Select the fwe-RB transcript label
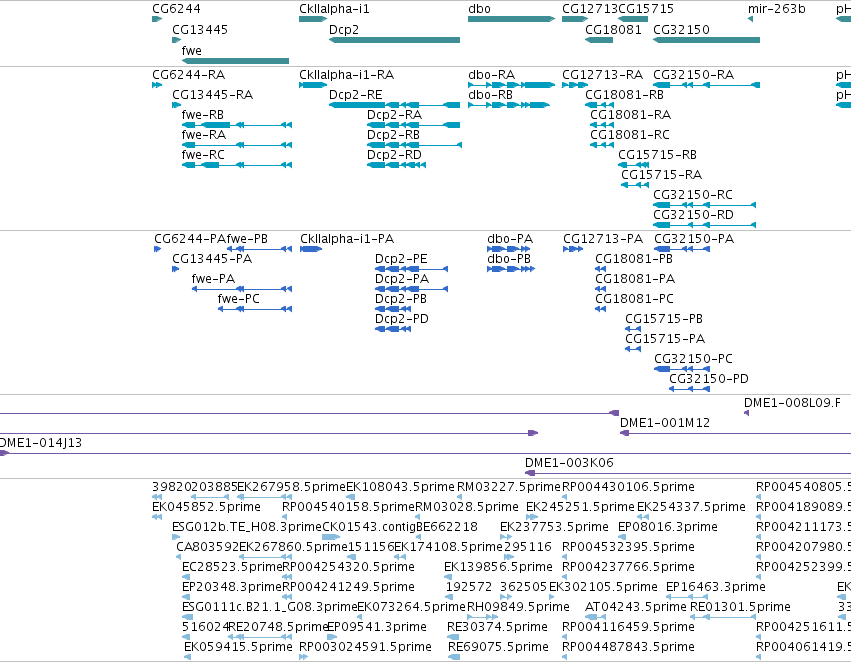The image size is (851, 662). pos(202,114)
